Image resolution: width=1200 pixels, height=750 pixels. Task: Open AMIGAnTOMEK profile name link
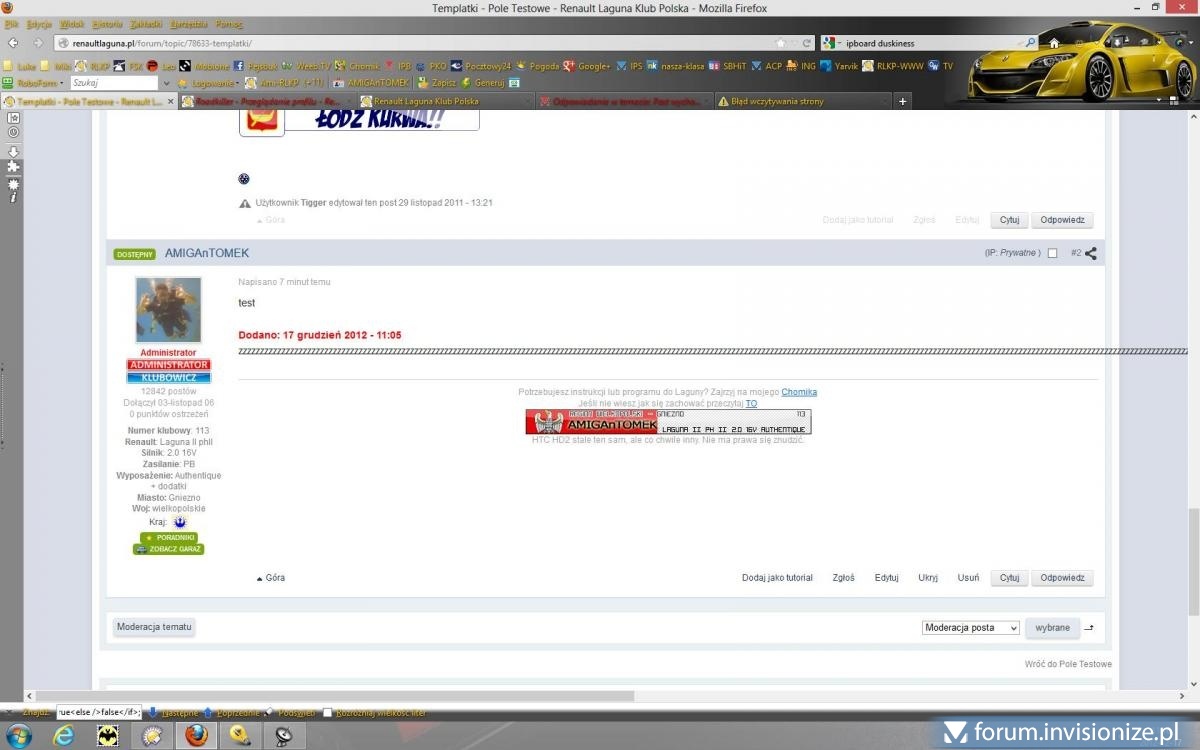point(207,253)
